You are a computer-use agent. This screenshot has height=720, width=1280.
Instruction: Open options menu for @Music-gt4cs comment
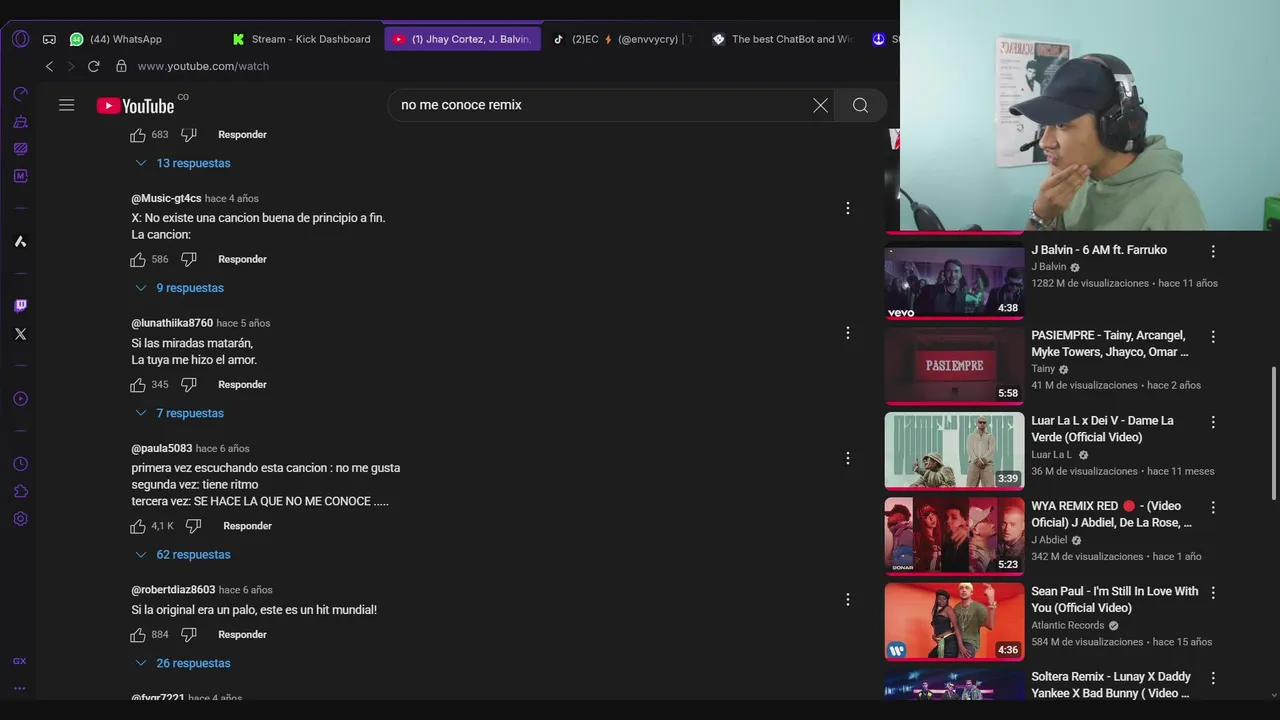coord(847,208)
